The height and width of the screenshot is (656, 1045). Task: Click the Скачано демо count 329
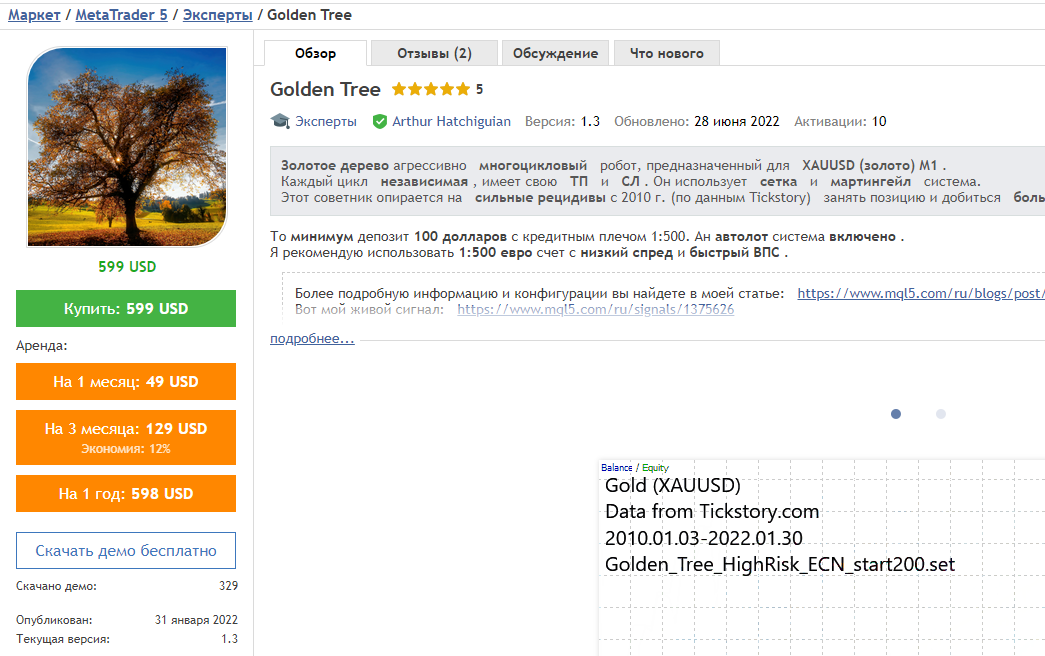228,586
